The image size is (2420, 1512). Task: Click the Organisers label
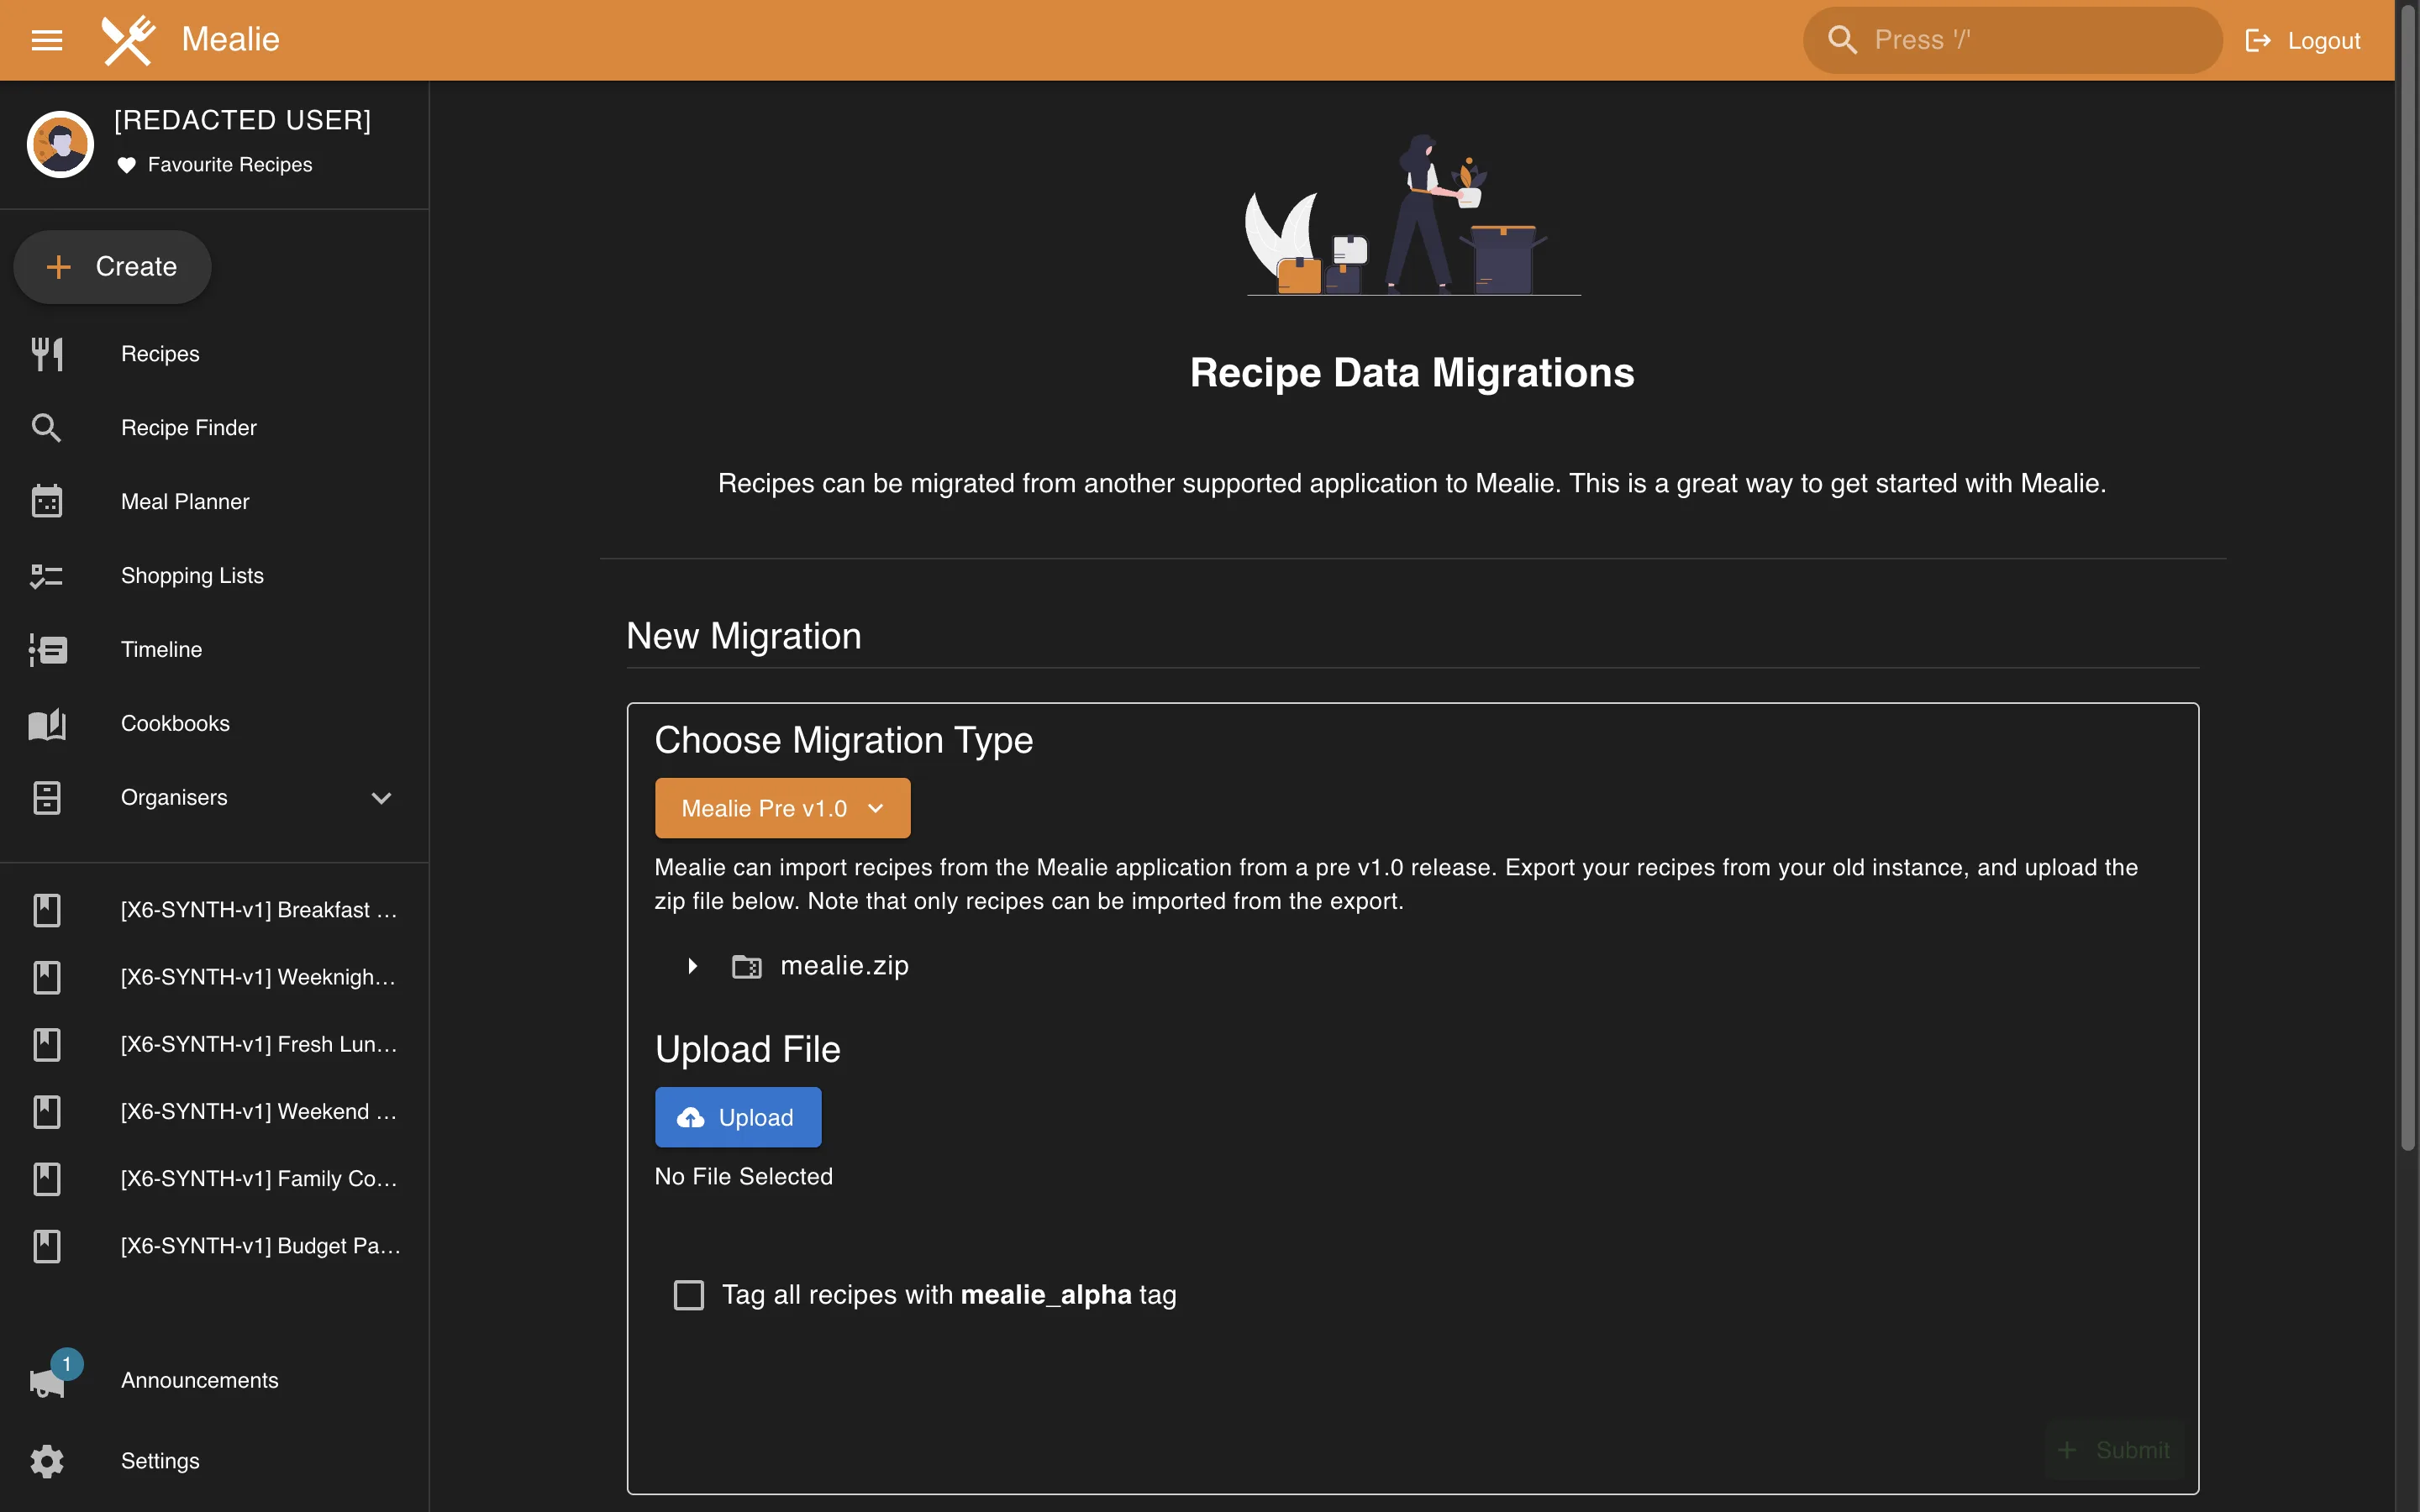coord(174,798)
